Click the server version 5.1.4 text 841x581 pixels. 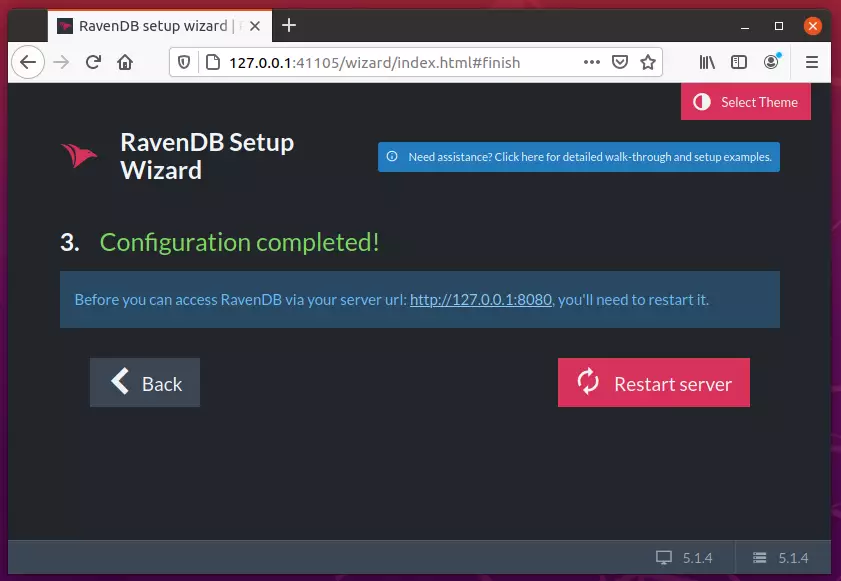(793, 558)
